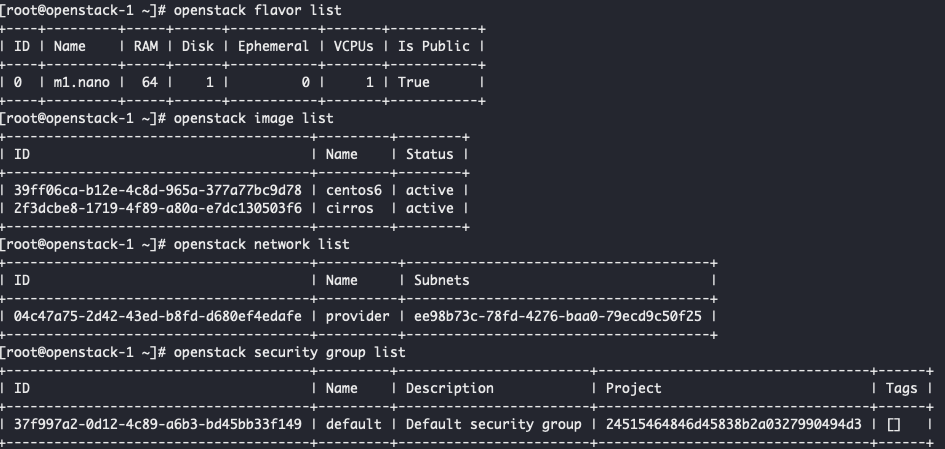Click the "openstack flavor list" command text
945x449 pixels.
(257, 10)
